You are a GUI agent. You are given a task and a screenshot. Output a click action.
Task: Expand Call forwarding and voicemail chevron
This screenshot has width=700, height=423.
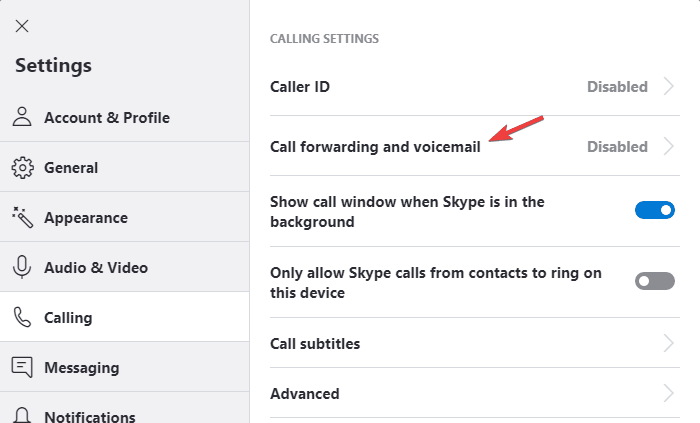(x=668, y=146)
